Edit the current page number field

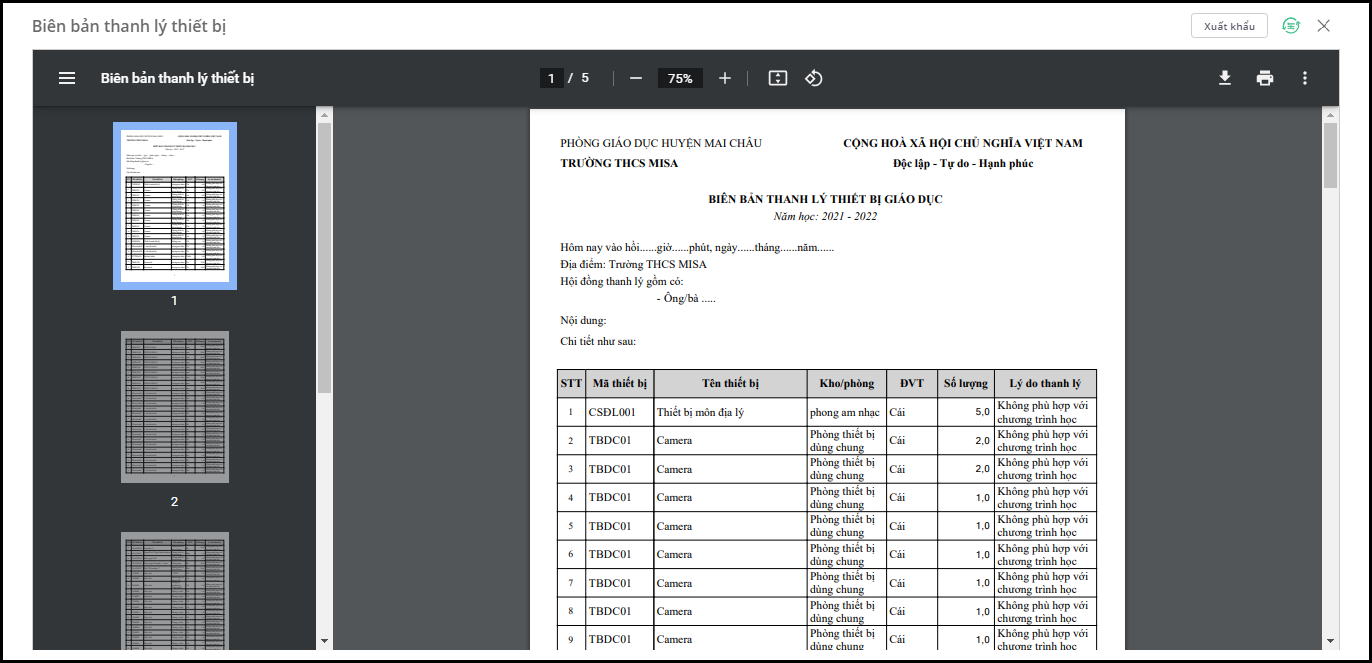tap(551, 78)
